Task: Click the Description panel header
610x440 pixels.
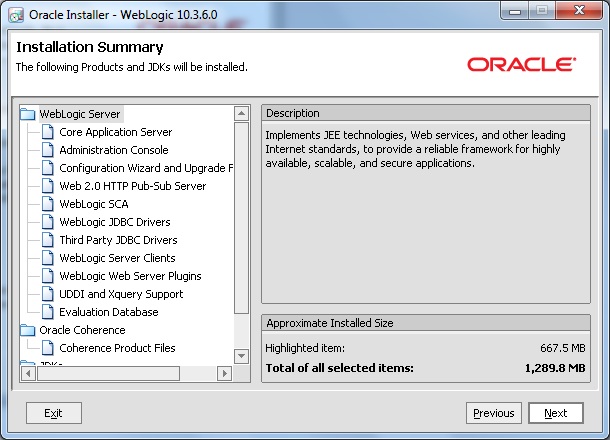Action: (x=426, y=113)
